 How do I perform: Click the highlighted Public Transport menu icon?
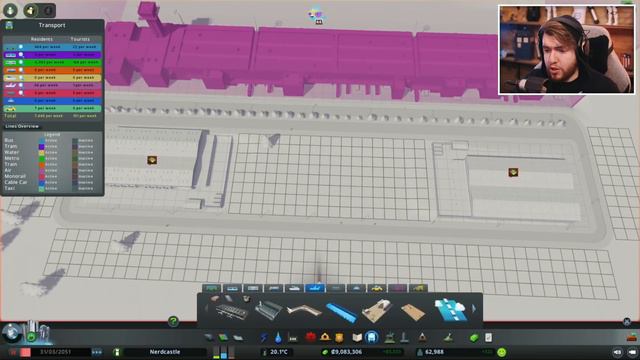[x=371, y=338]
